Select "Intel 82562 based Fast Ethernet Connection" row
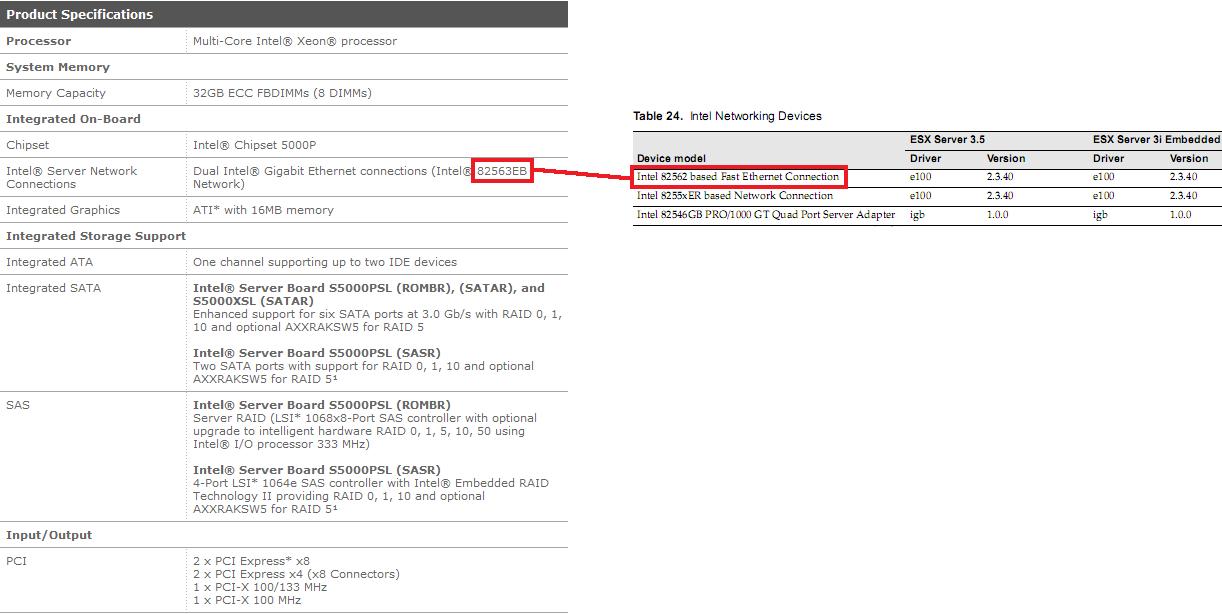Screen dimensions: 1222x615 [738, 177]
